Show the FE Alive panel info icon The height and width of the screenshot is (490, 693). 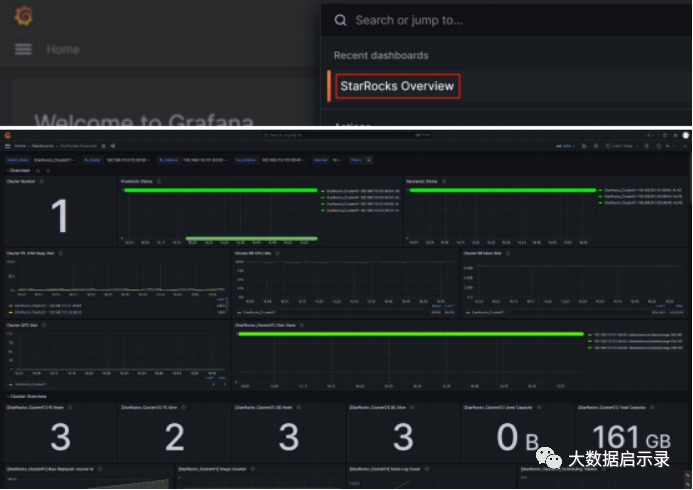183,407
